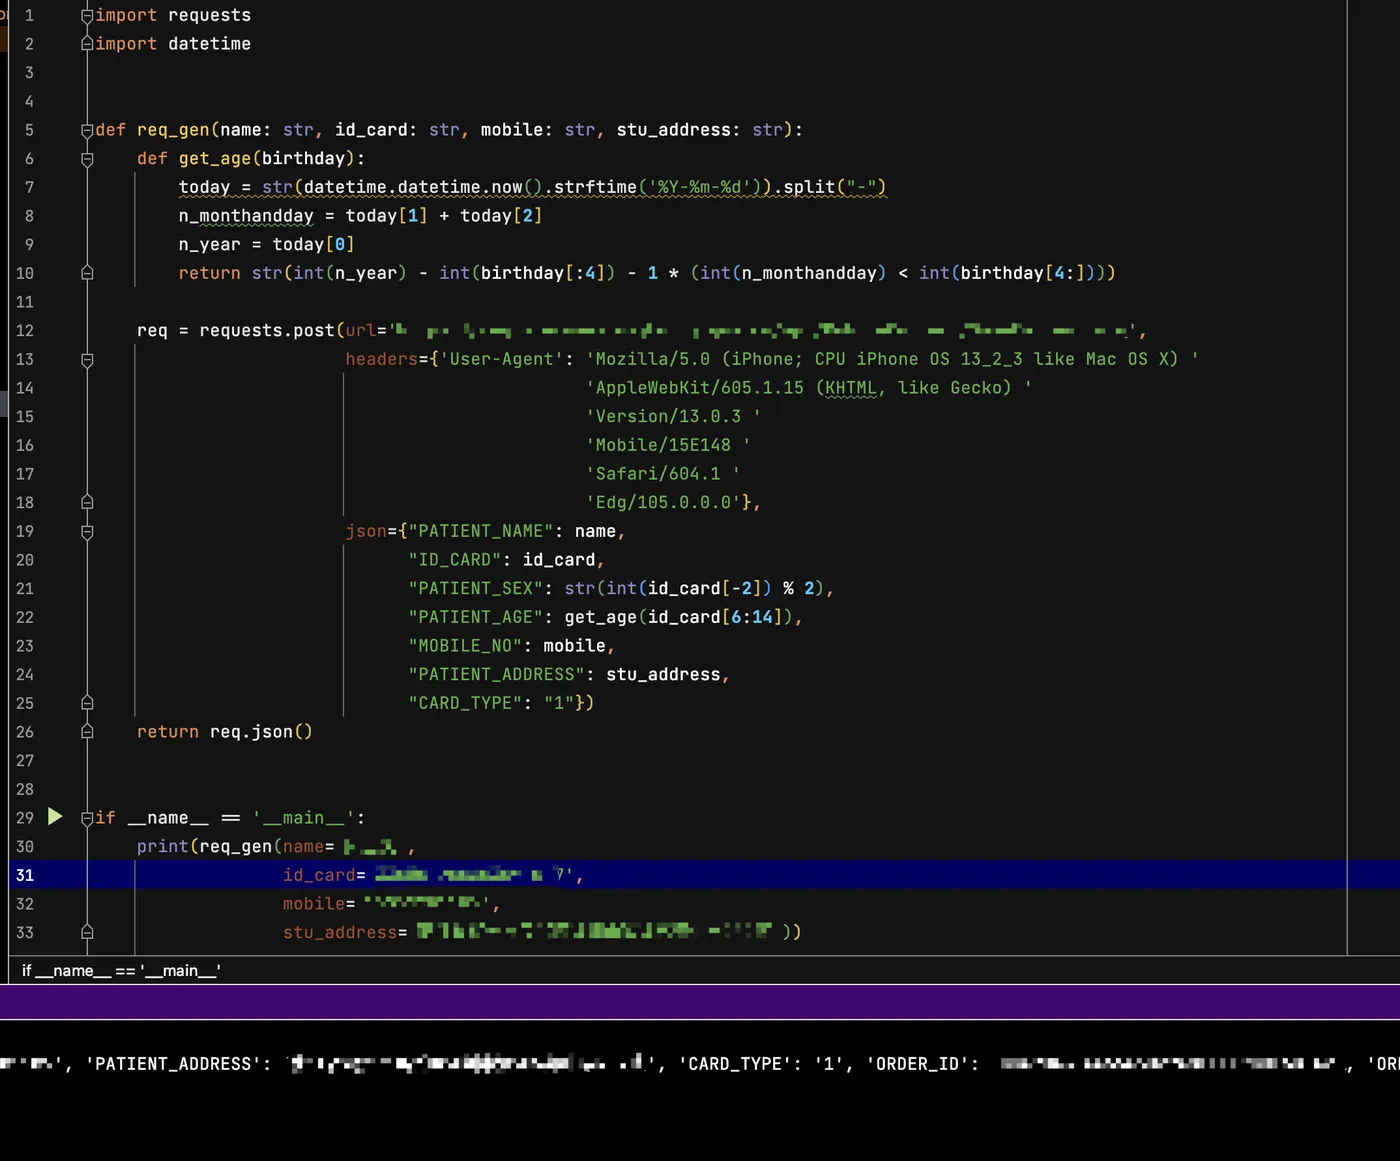Image resolution: width=1400 pixels, height=1161 pixels.
Task: Click requests.post on line 12
Action: point(267,331)
